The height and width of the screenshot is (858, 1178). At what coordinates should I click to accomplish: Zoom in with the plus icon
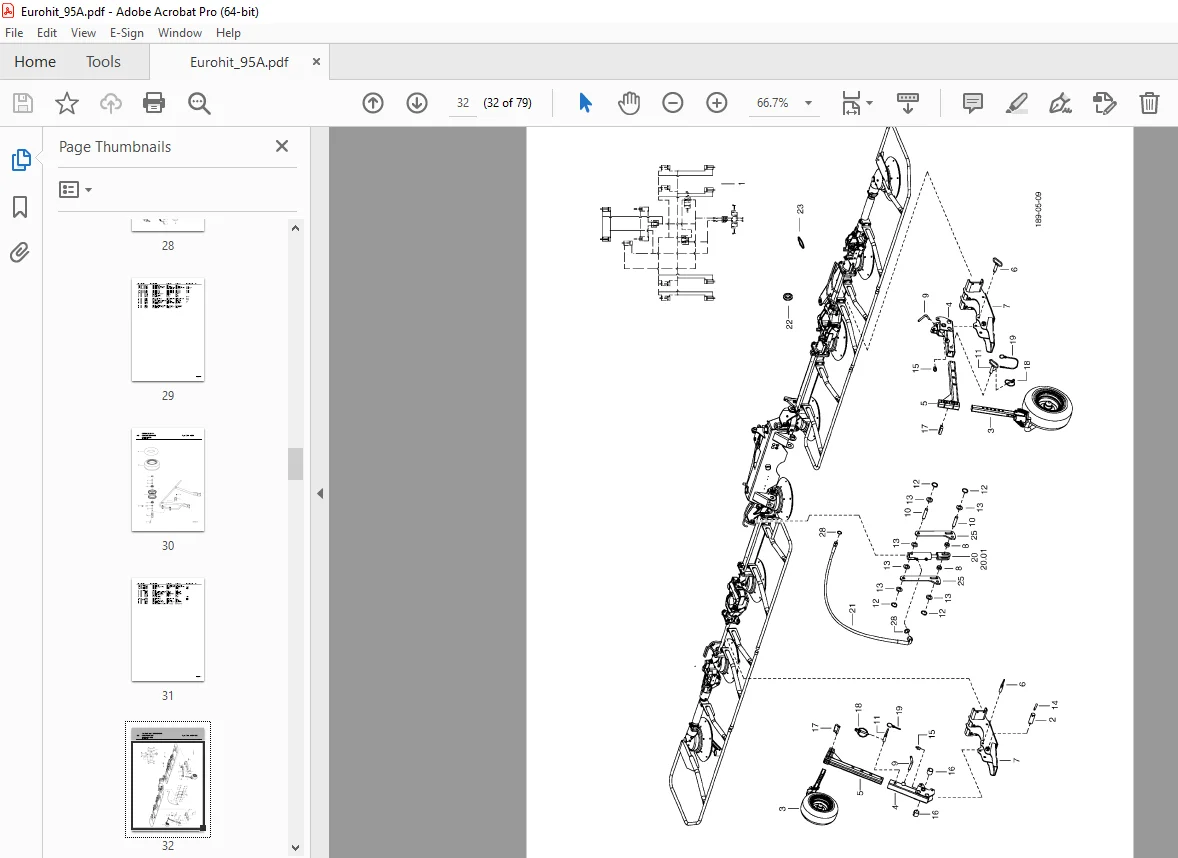tap(717, 103)
